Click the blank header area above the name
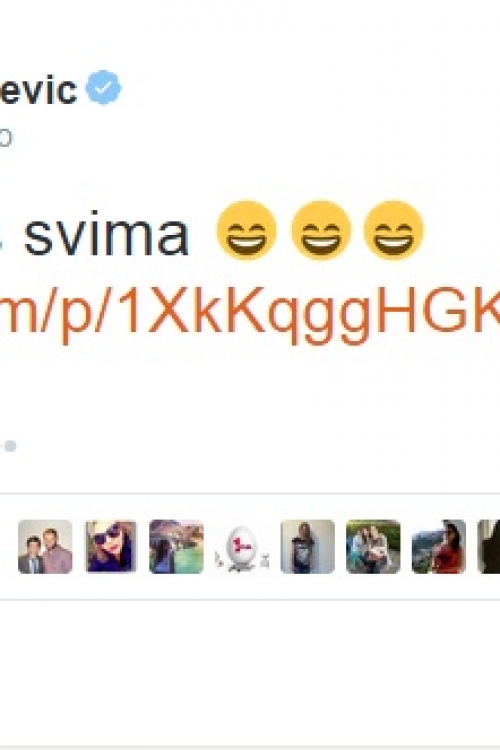The image size is (500, 750). click(x=250, y=31)
